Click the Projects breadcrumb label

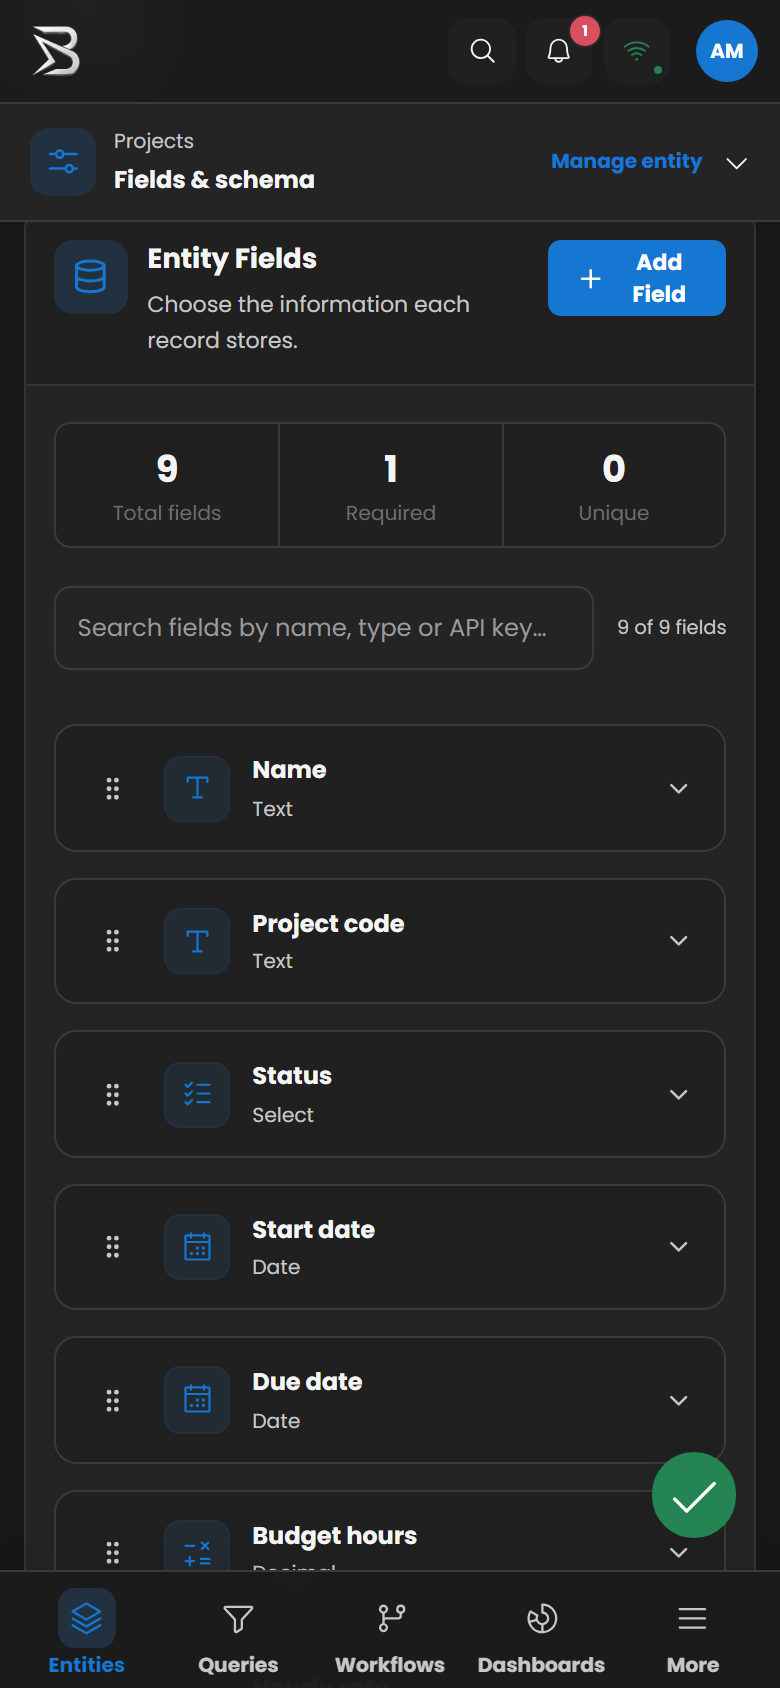[x=154, y=141]
